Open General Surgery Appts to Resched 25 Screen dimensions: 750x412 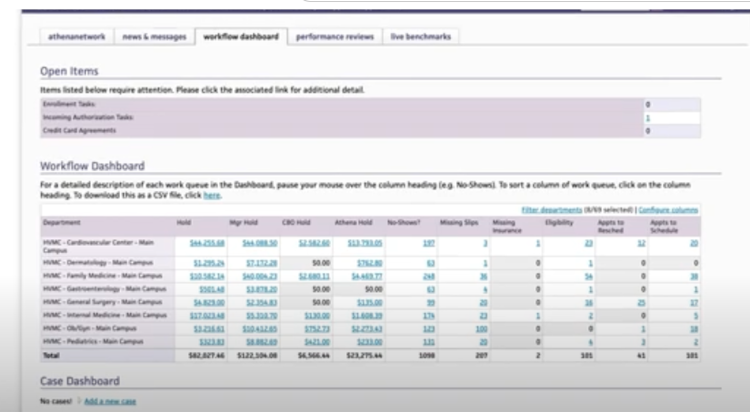[641, 302]
